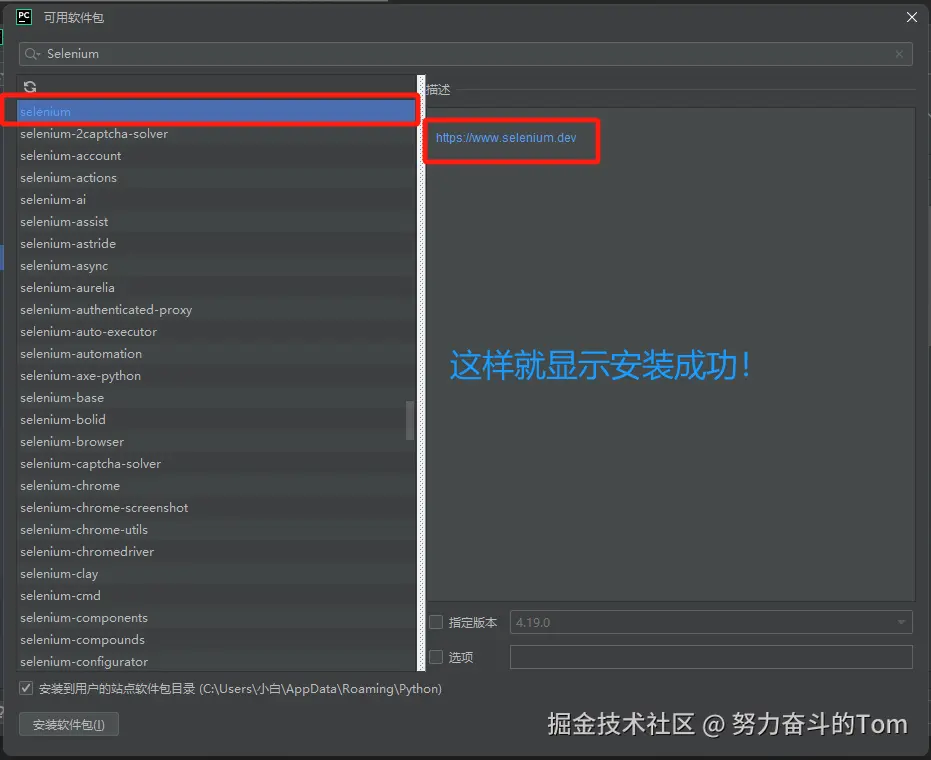Focus the Selenium search field
The image size is (931, 760).
pos(466,54)
